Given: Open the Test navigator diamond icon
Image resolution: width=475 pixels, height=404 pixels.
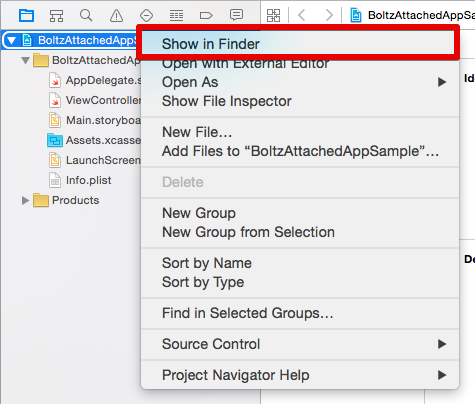Looking at the screenshot, I should pos(146,15).
